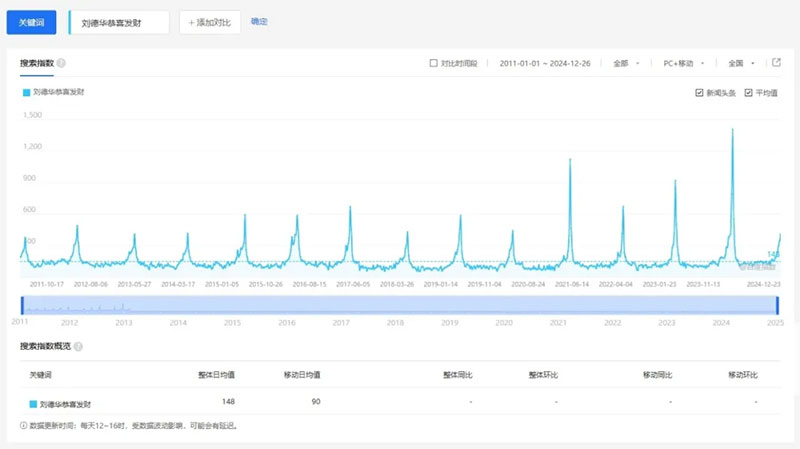The height and width of the screenshot is (449, 800).
Task: Expand the 全国 region dropdown
Action: [x=741, y=63]
